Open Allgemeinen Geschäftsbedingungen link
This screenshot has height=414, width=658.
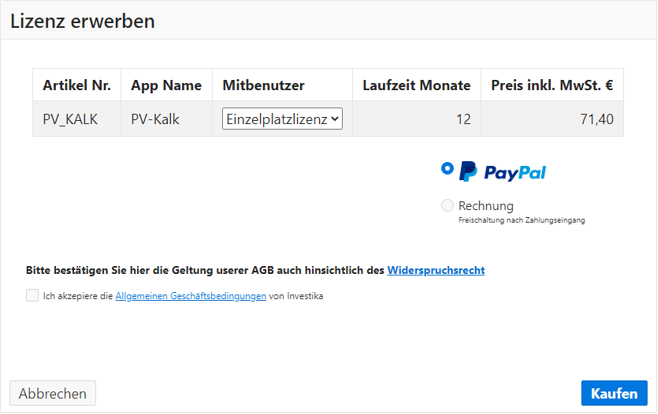[191, 296]
